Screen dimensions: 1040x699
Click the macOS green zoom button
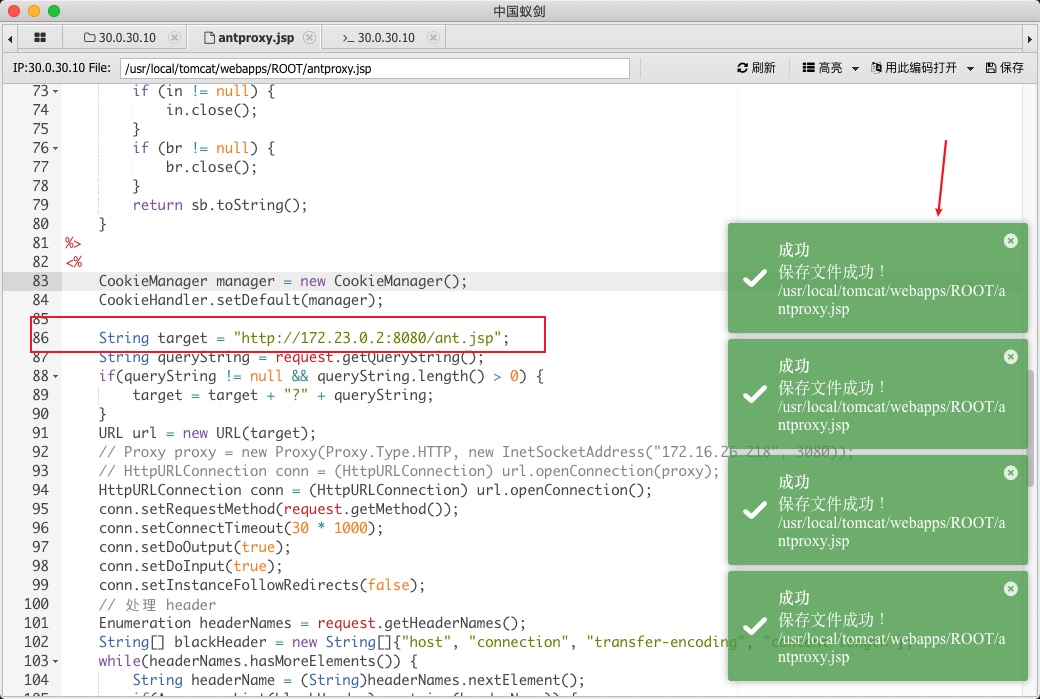click(x=54, y=11)
